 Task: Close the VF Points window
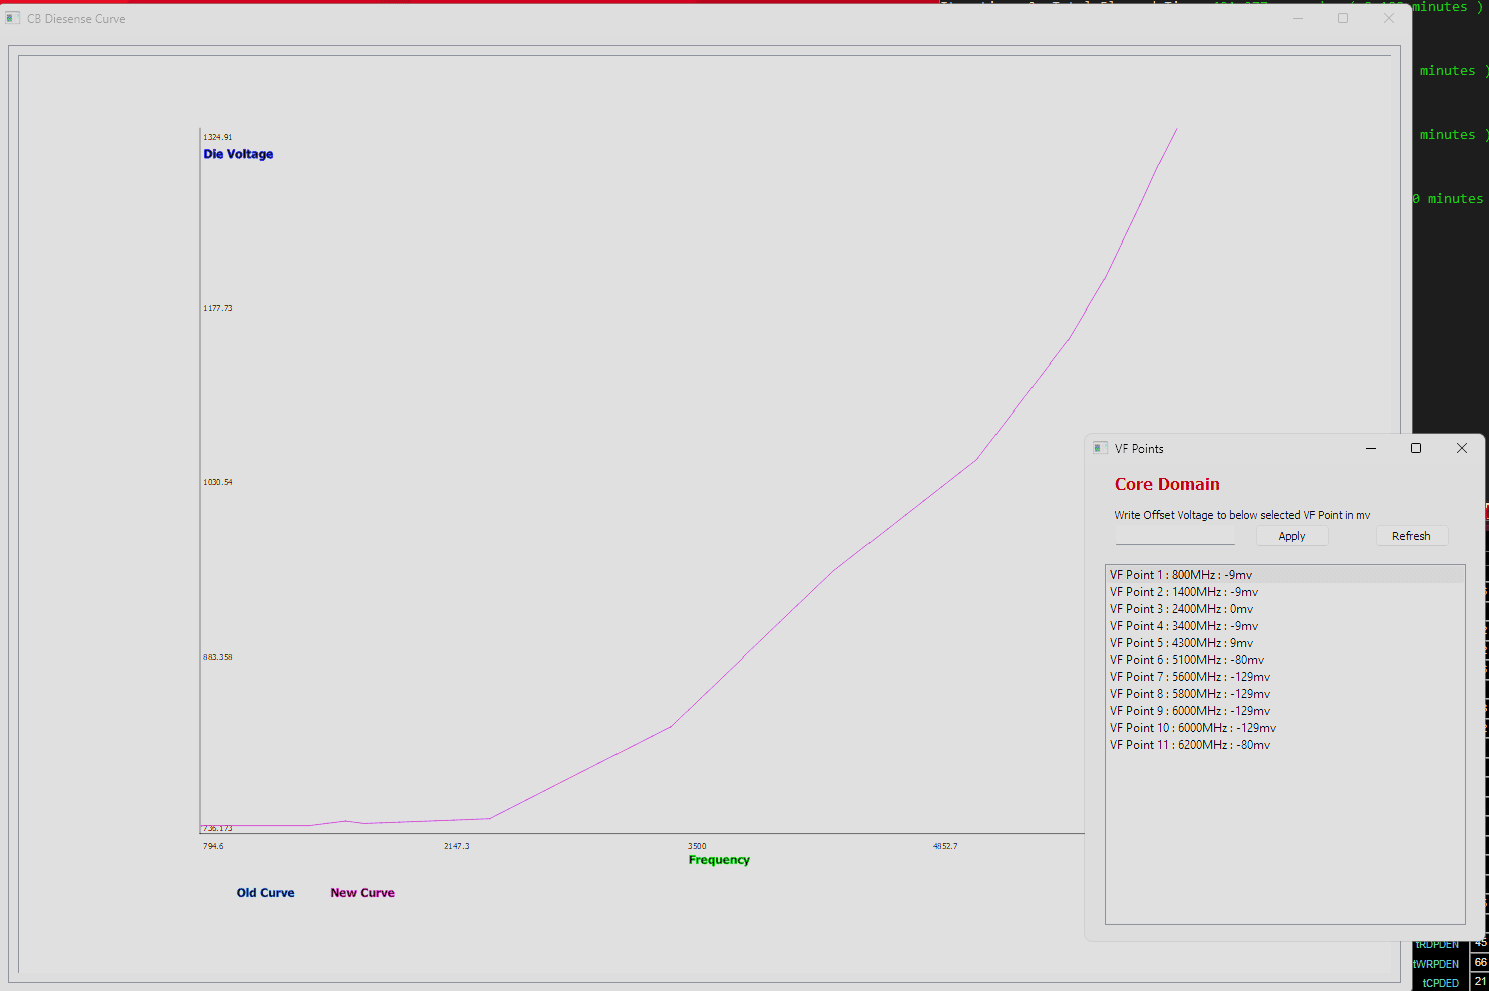1462,448
